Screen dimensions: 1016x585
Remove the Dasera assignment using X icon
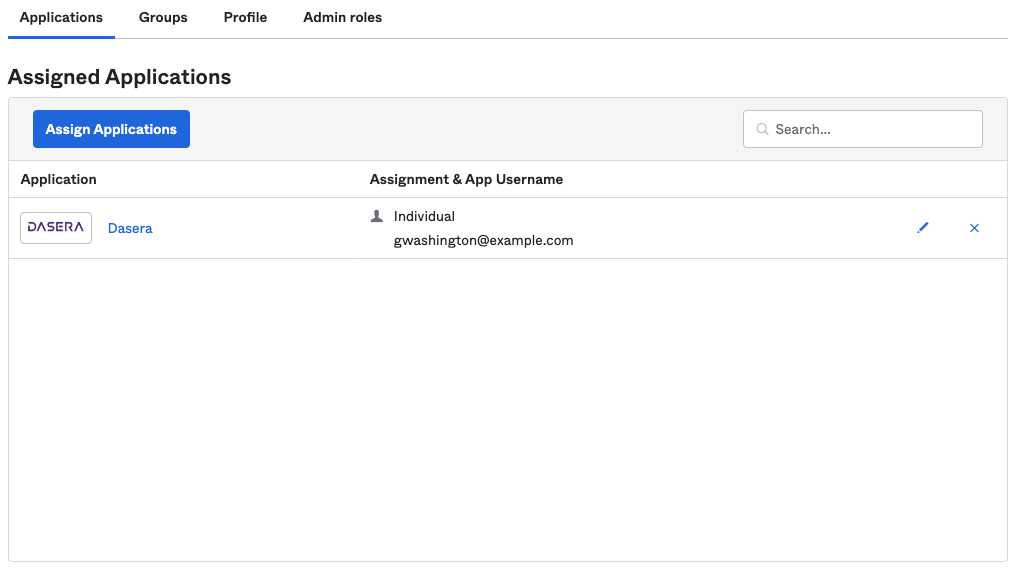click(974, 227)
